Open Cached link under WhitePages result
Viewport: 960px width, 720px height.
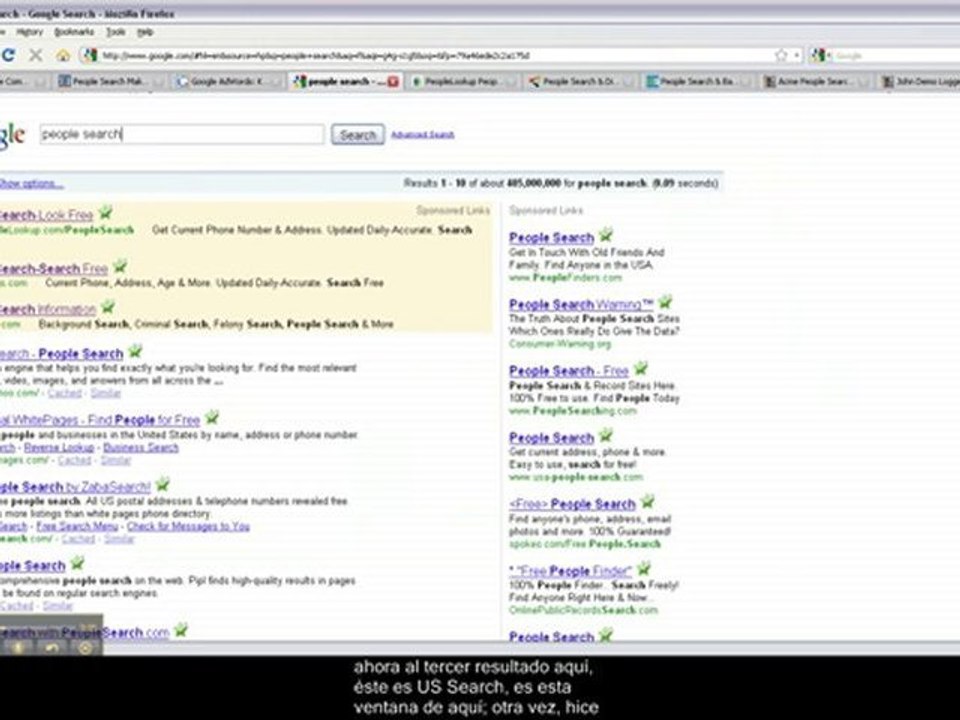click(75, 460)
